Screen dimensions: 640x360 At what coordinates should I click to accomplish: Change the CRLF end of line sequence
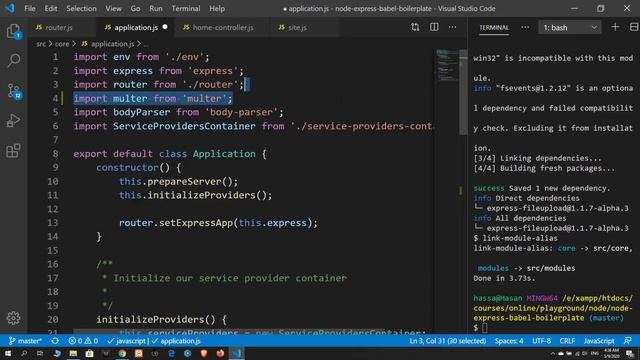(x=567, y=341)
